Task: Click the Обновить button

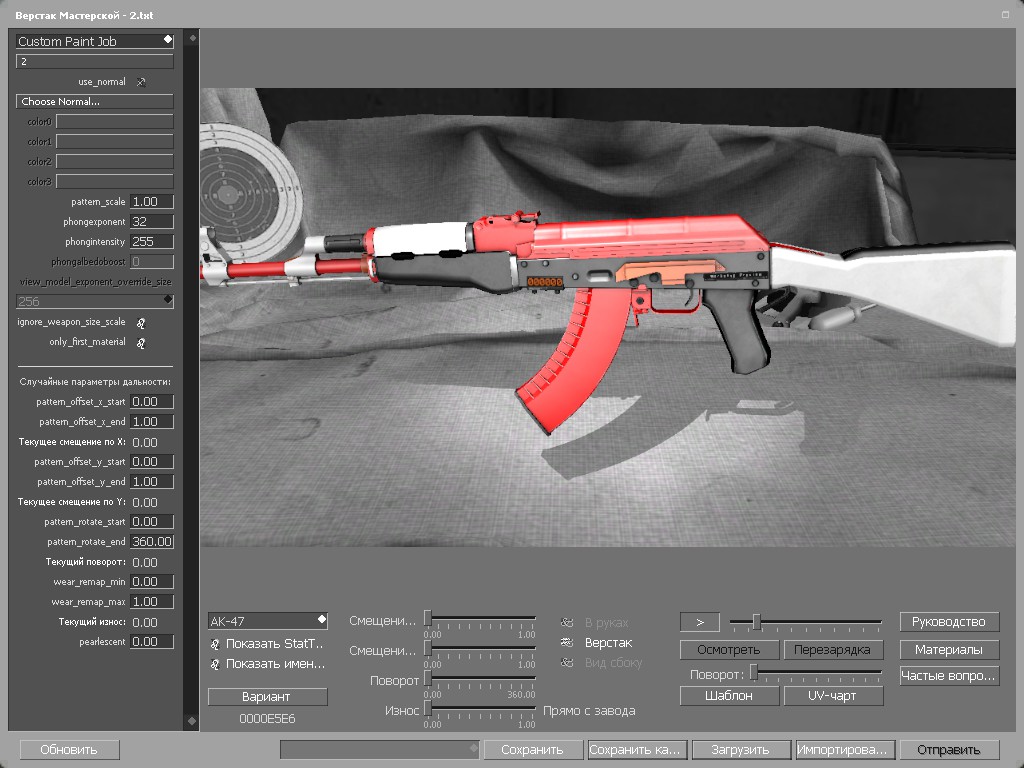Action: click(x=69, y=750)
